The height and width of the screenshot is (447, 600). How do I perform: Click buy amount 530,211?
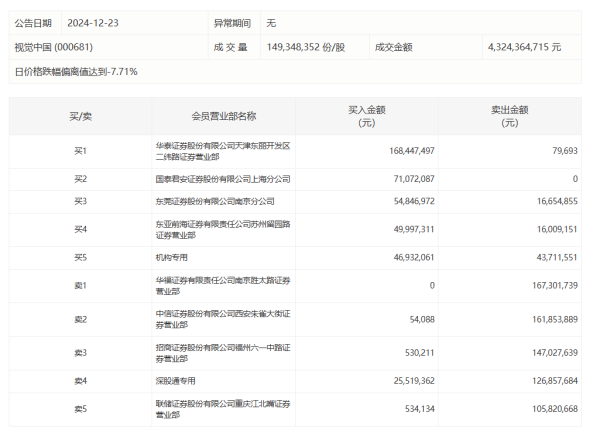point(420,352)
